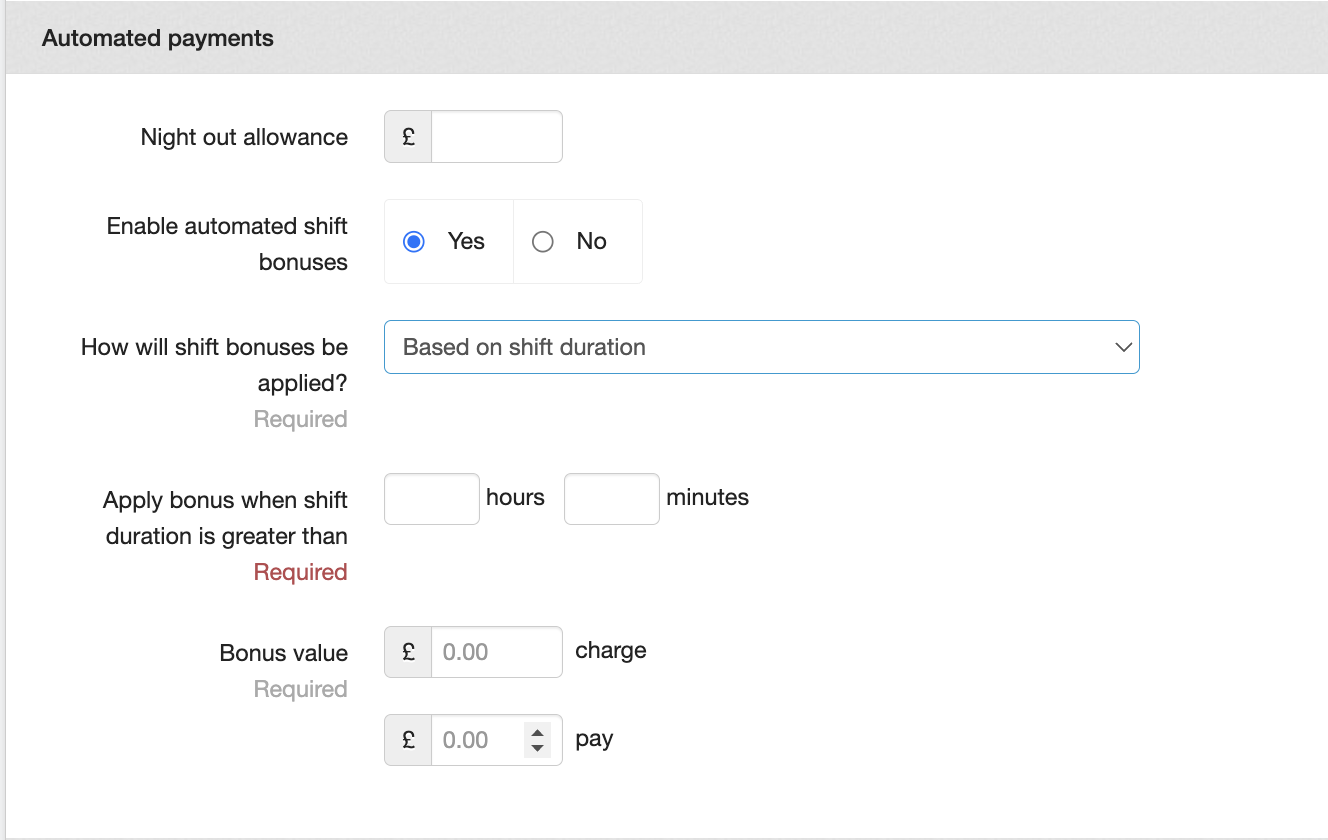Click the 'How will shift bonuses be applied?' label
This screenshot has width=1328, height=840.
click(215, 365)
